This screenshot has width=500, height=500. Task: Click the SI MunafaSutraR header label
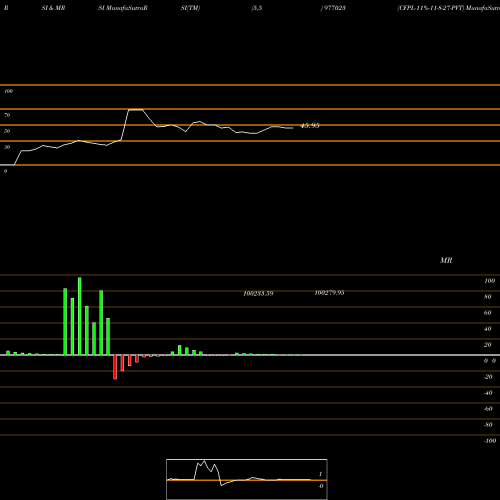click(x=123, y=8)
